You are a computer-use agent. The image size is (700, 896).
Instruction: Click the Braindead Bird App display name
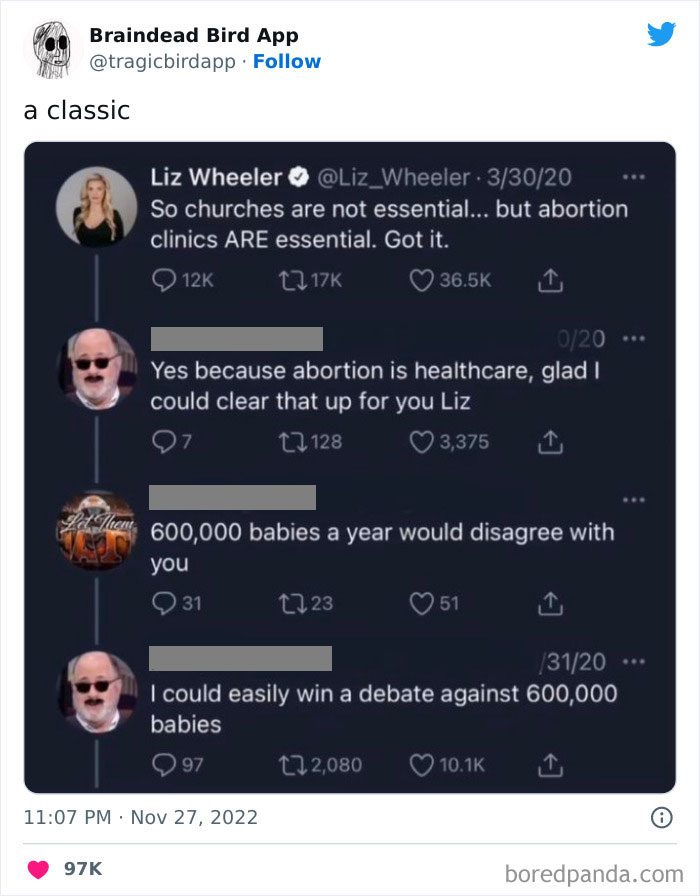[x=194, y=36]
